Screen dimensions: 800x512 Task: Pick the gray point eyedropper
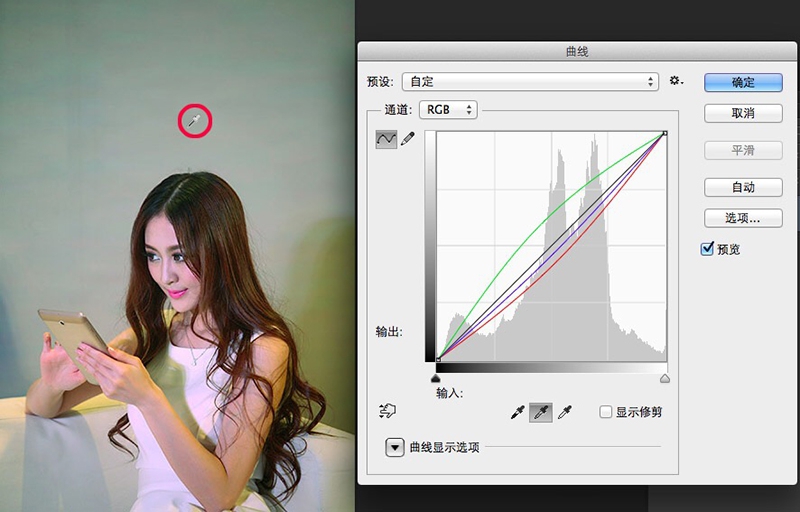pyautogui.click(x=541, y=412)
